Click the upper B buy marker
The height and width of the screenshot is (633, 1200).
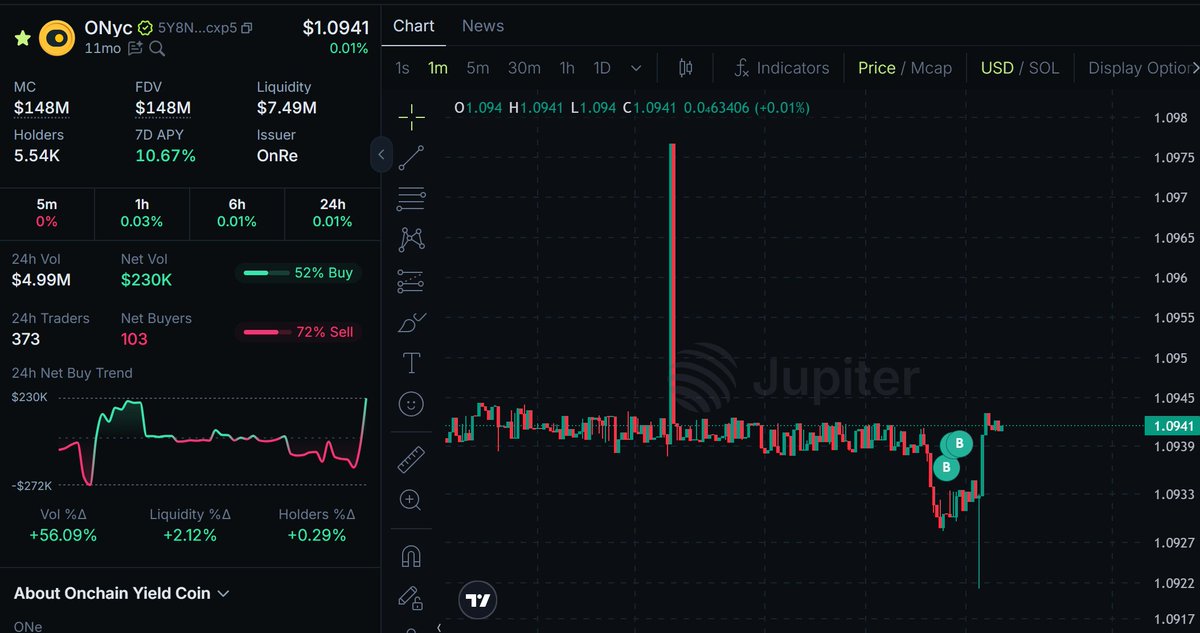959,443
